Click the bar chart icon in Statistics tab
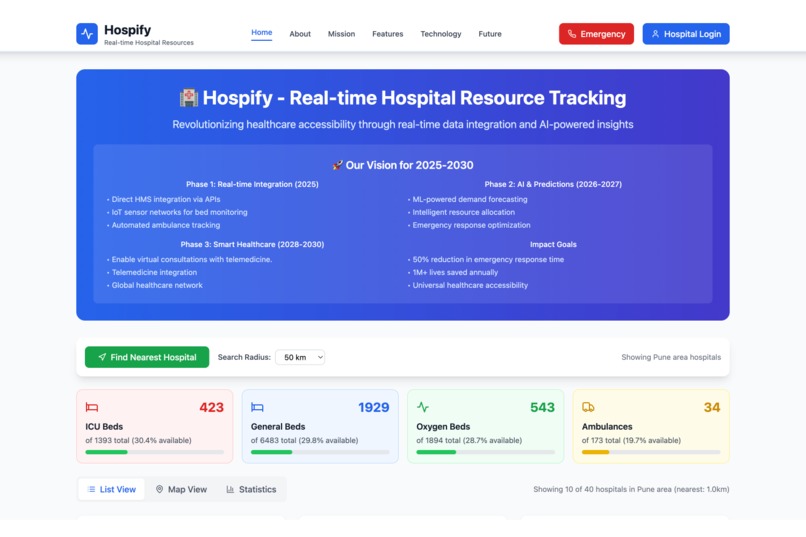806x537 pixels. tap(230, 489)
